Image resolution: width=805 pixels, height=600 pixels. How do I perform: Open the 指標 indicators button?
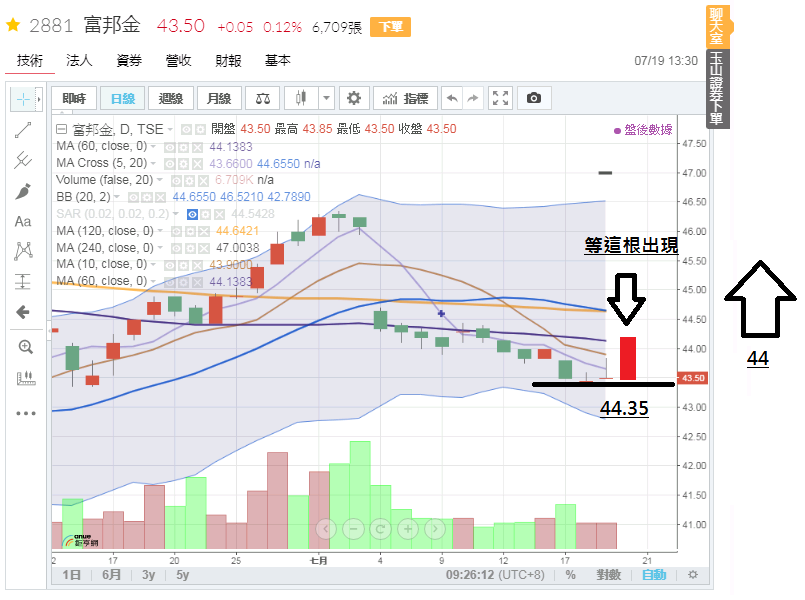(x=406, y=98)
